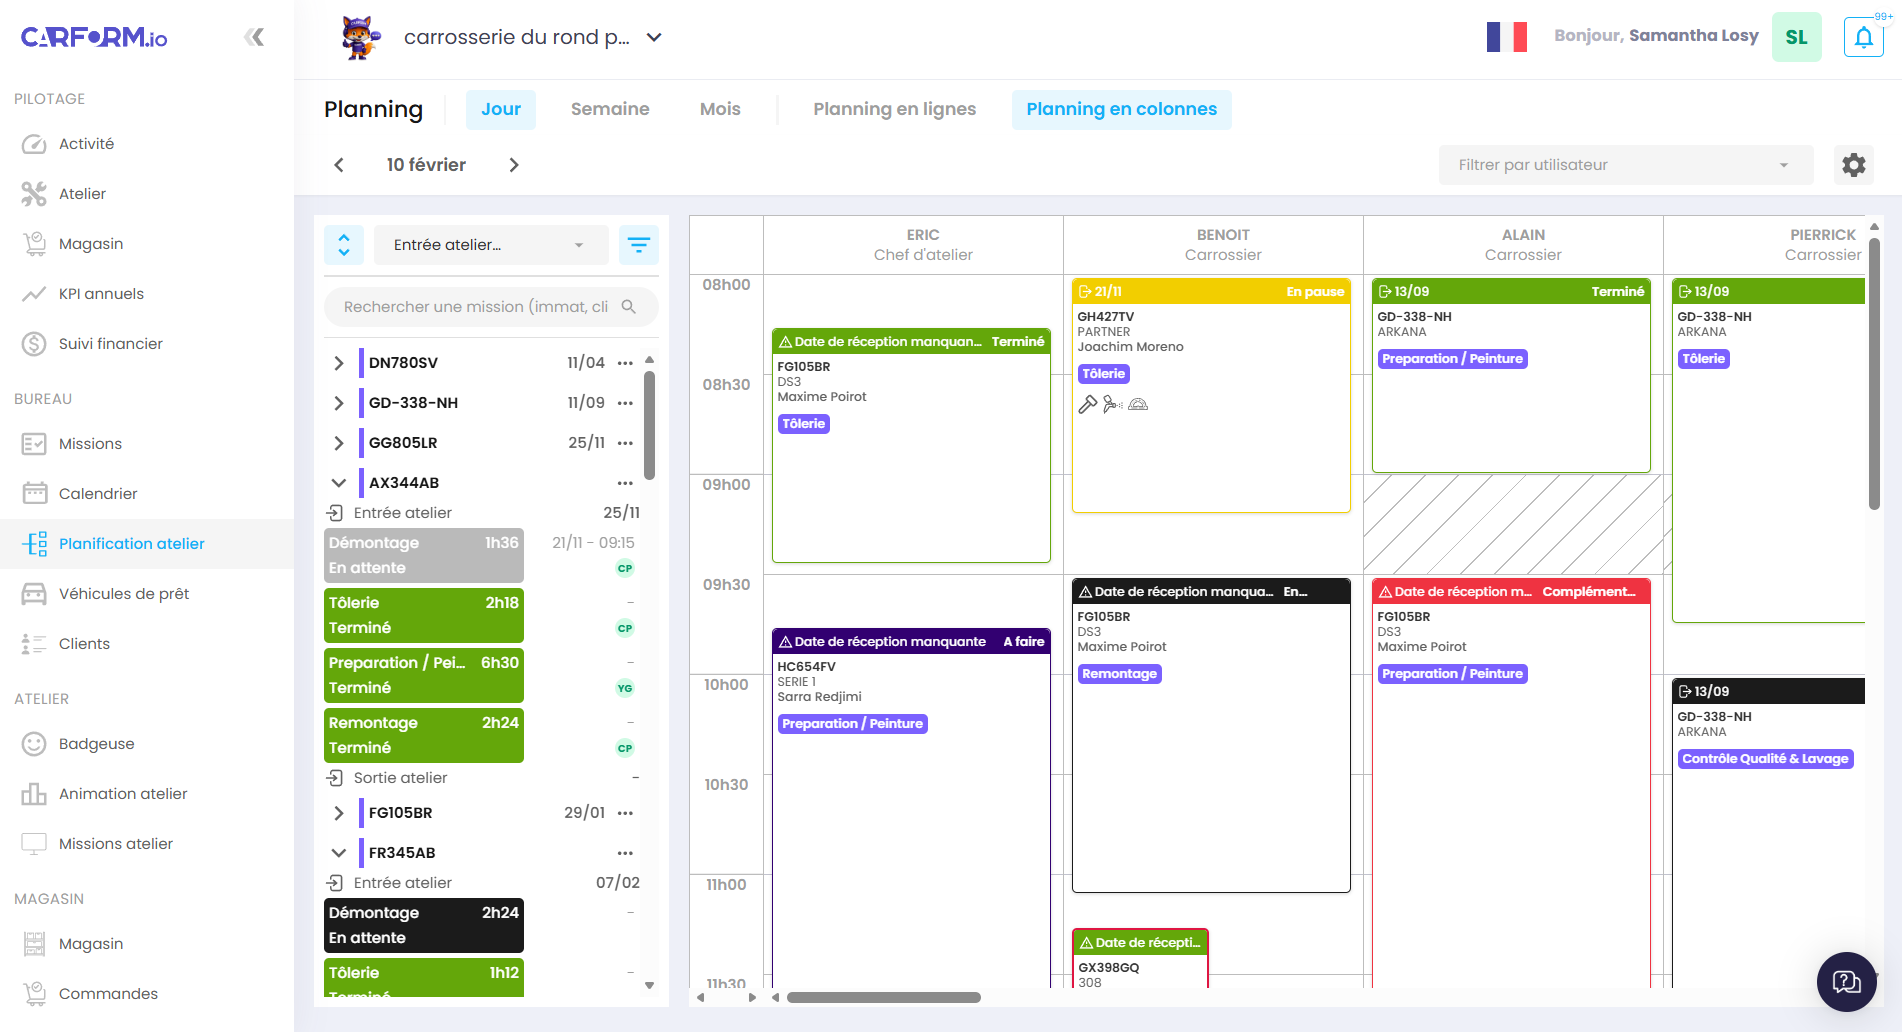Collapse the AX344AB mission details

pos(338,482)
